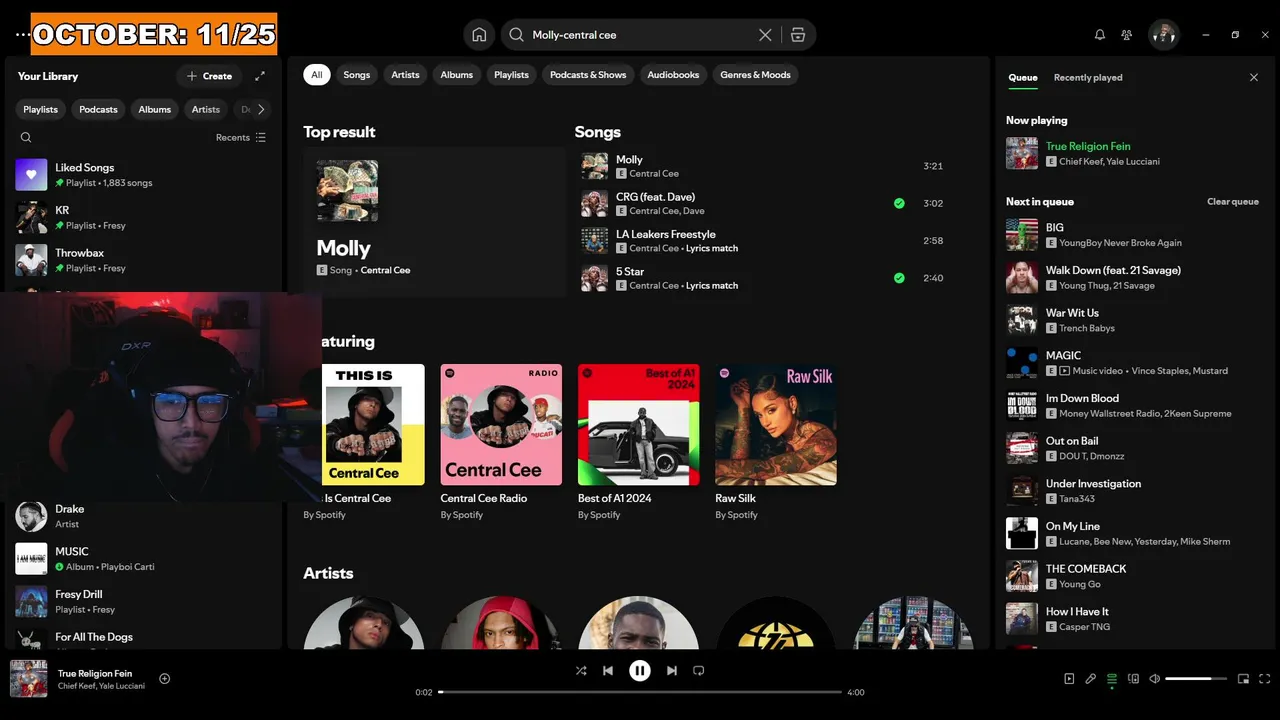Open the Fresy Drill playlist
1280x720 pixels.
143,602
